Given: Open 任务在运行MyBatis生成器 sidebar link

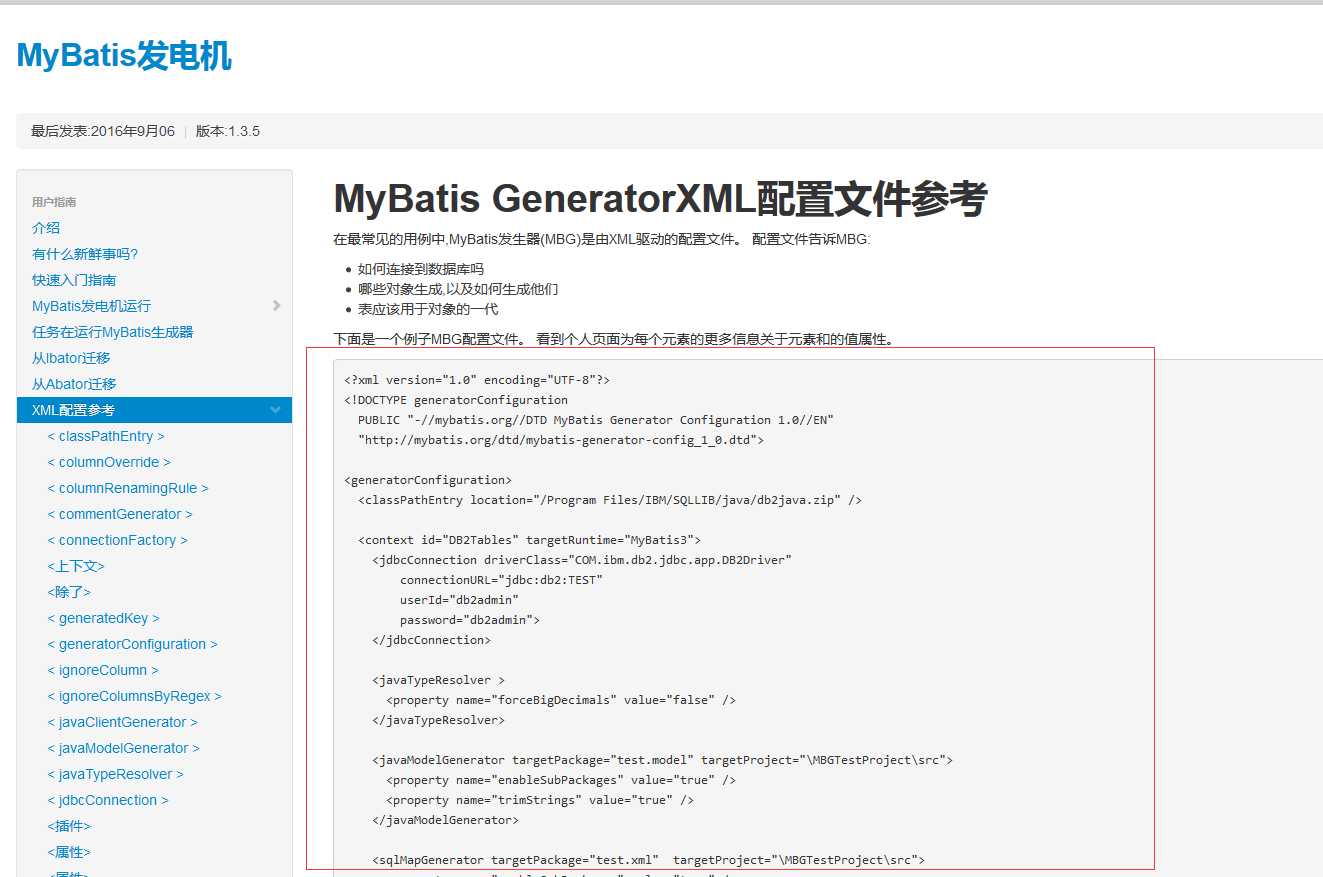Looking at the screenshot, I should [113, 332].
